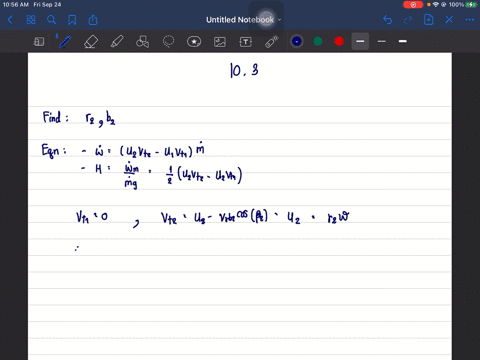Undo the last stroke

[387, 20]
